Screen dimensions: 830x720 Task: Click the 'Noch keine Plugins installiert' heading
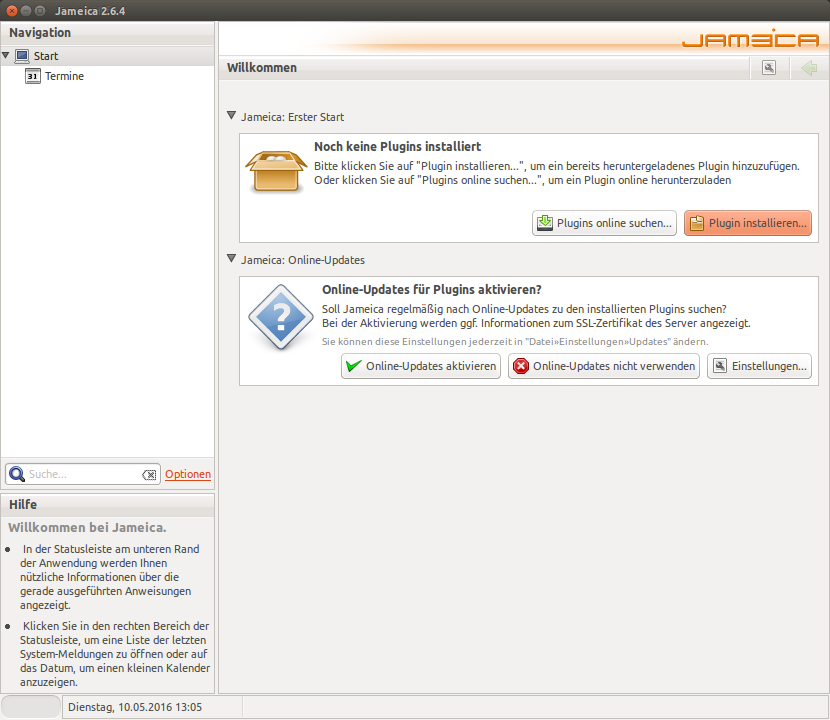(x=398, y=147)
